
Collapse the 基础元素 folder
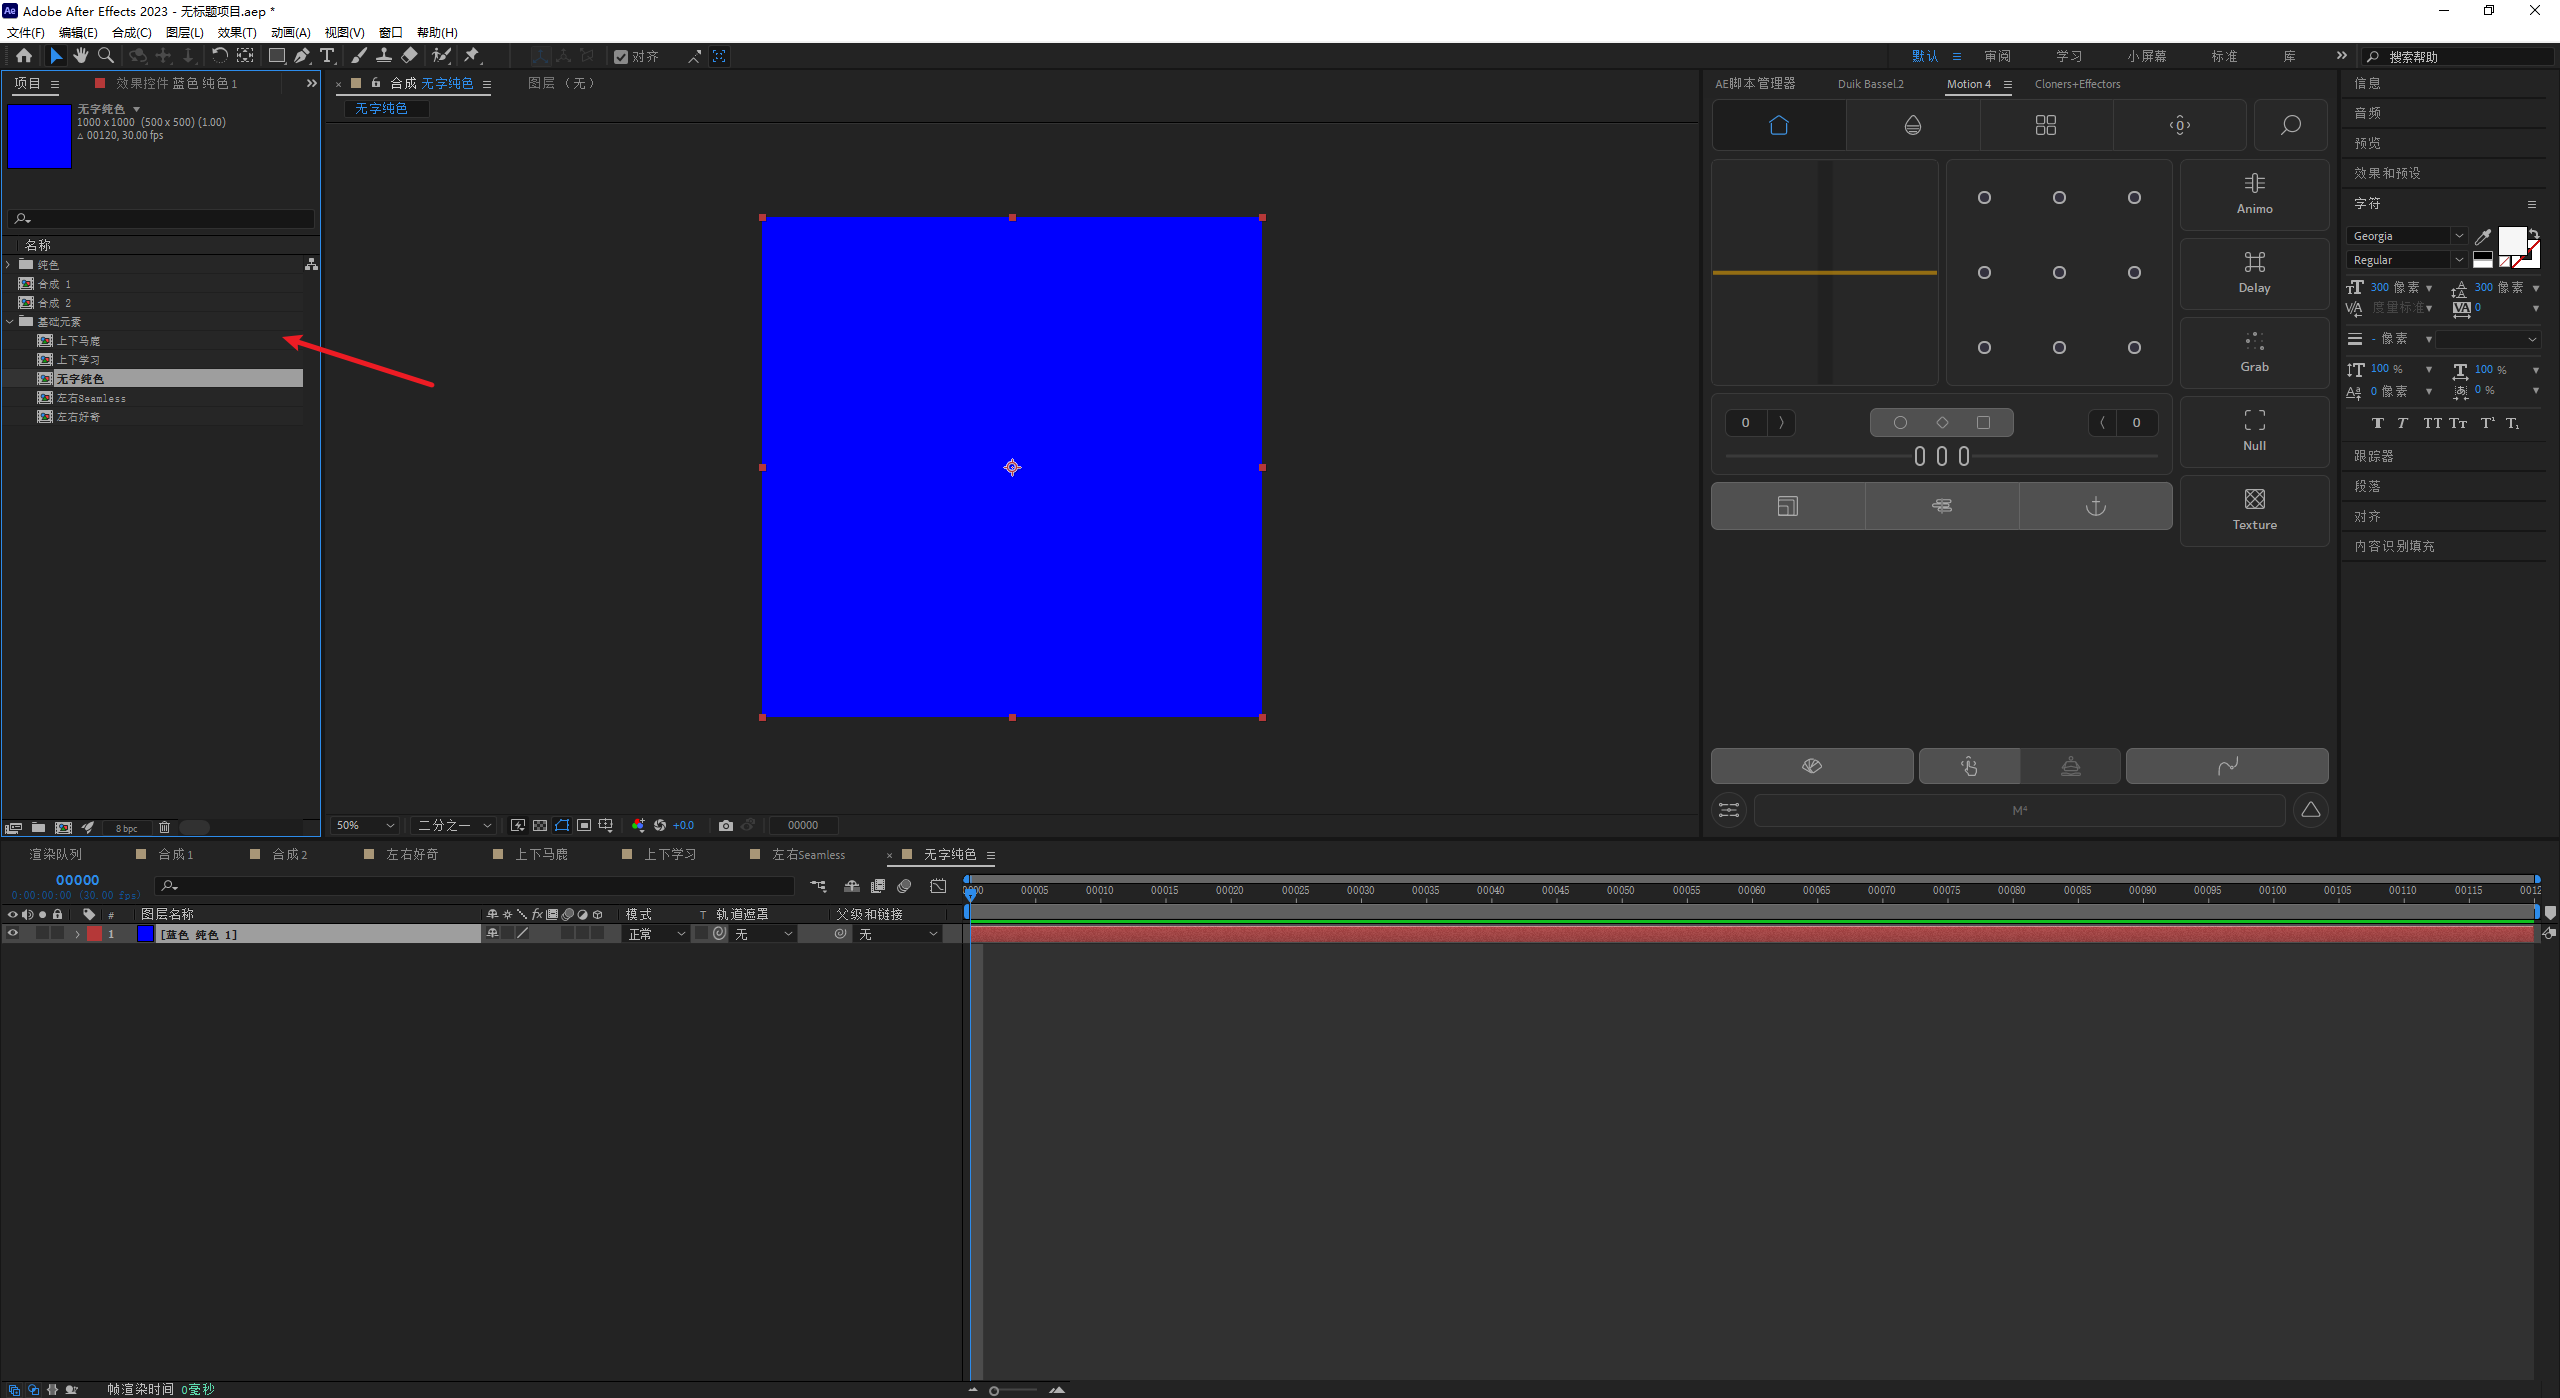pyautogui.click(x=10, y=322)
